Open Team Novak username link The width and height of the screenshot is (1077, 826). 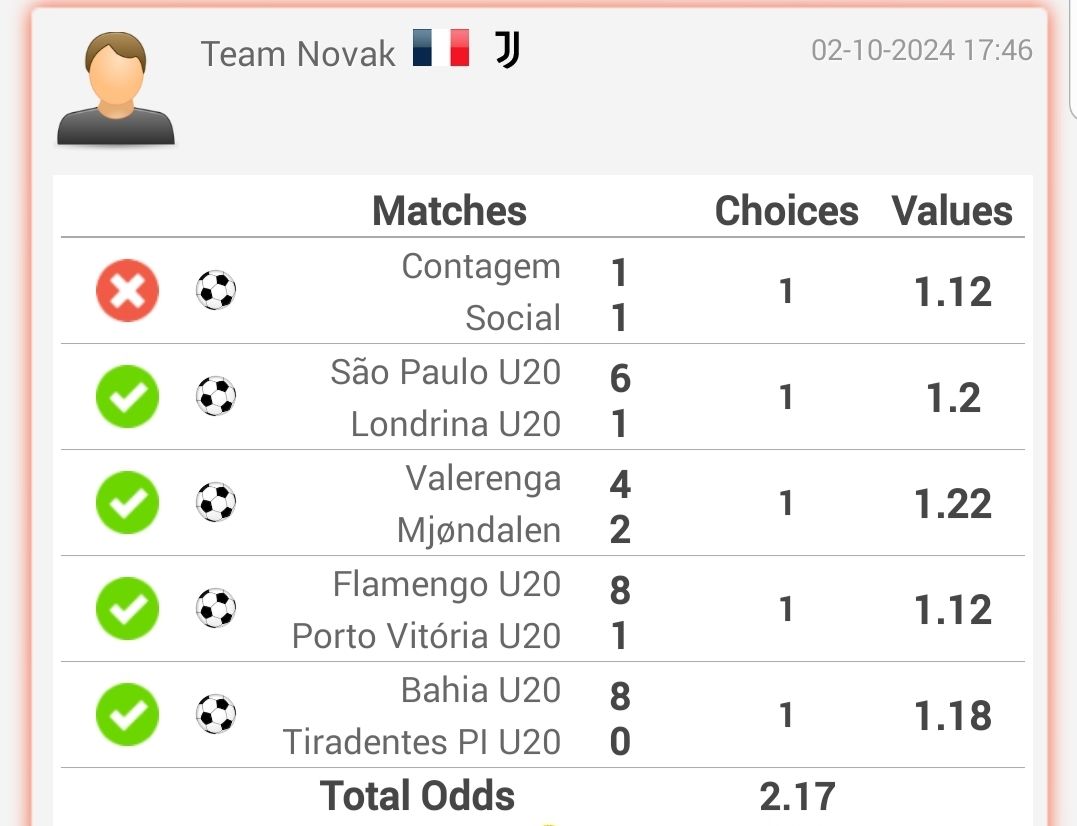coord(297,54)
